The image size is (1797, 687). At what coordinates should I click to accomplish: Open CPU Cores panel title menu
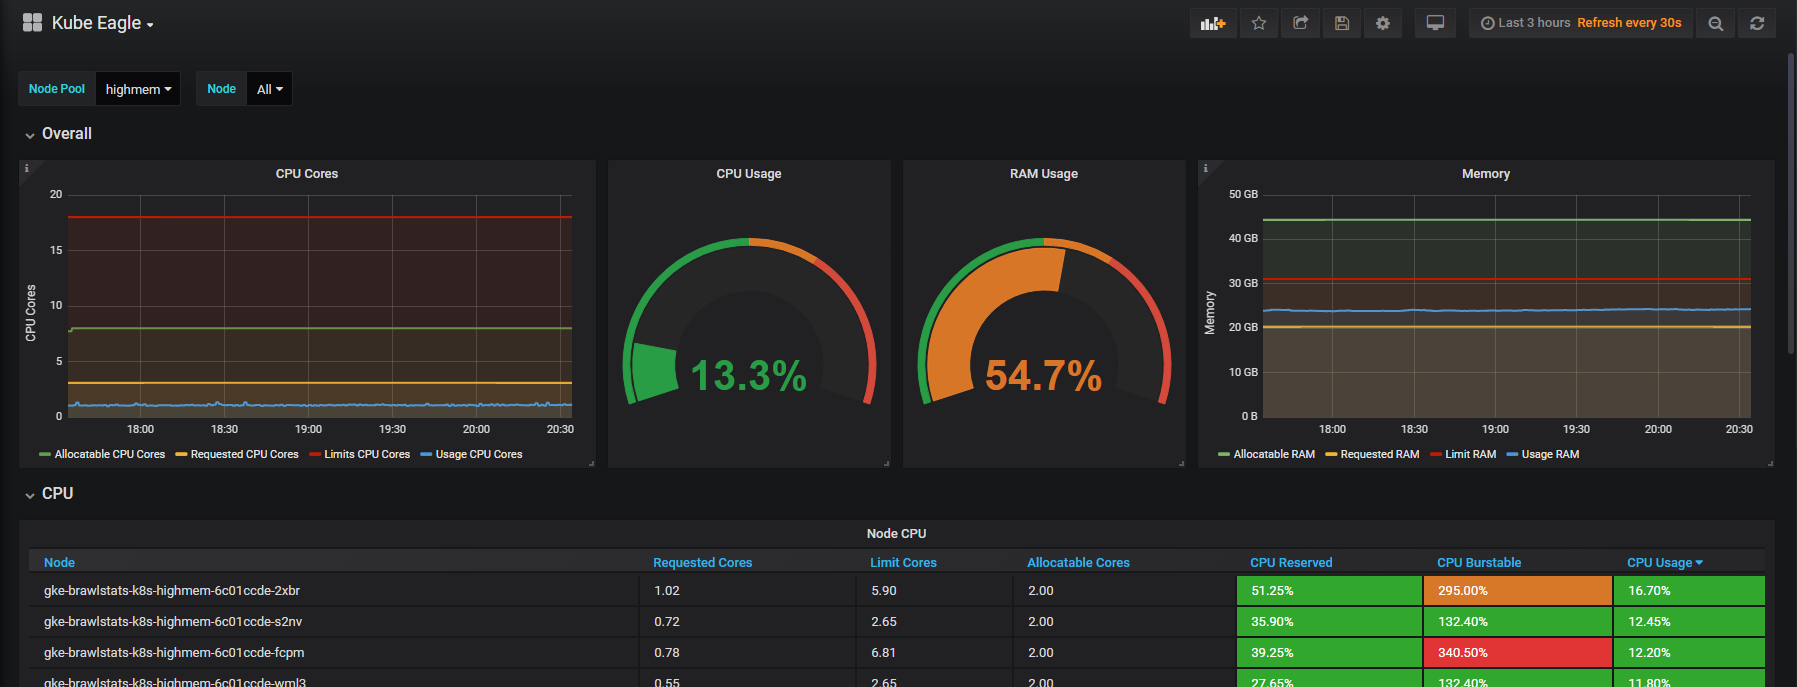coord(307,174)
